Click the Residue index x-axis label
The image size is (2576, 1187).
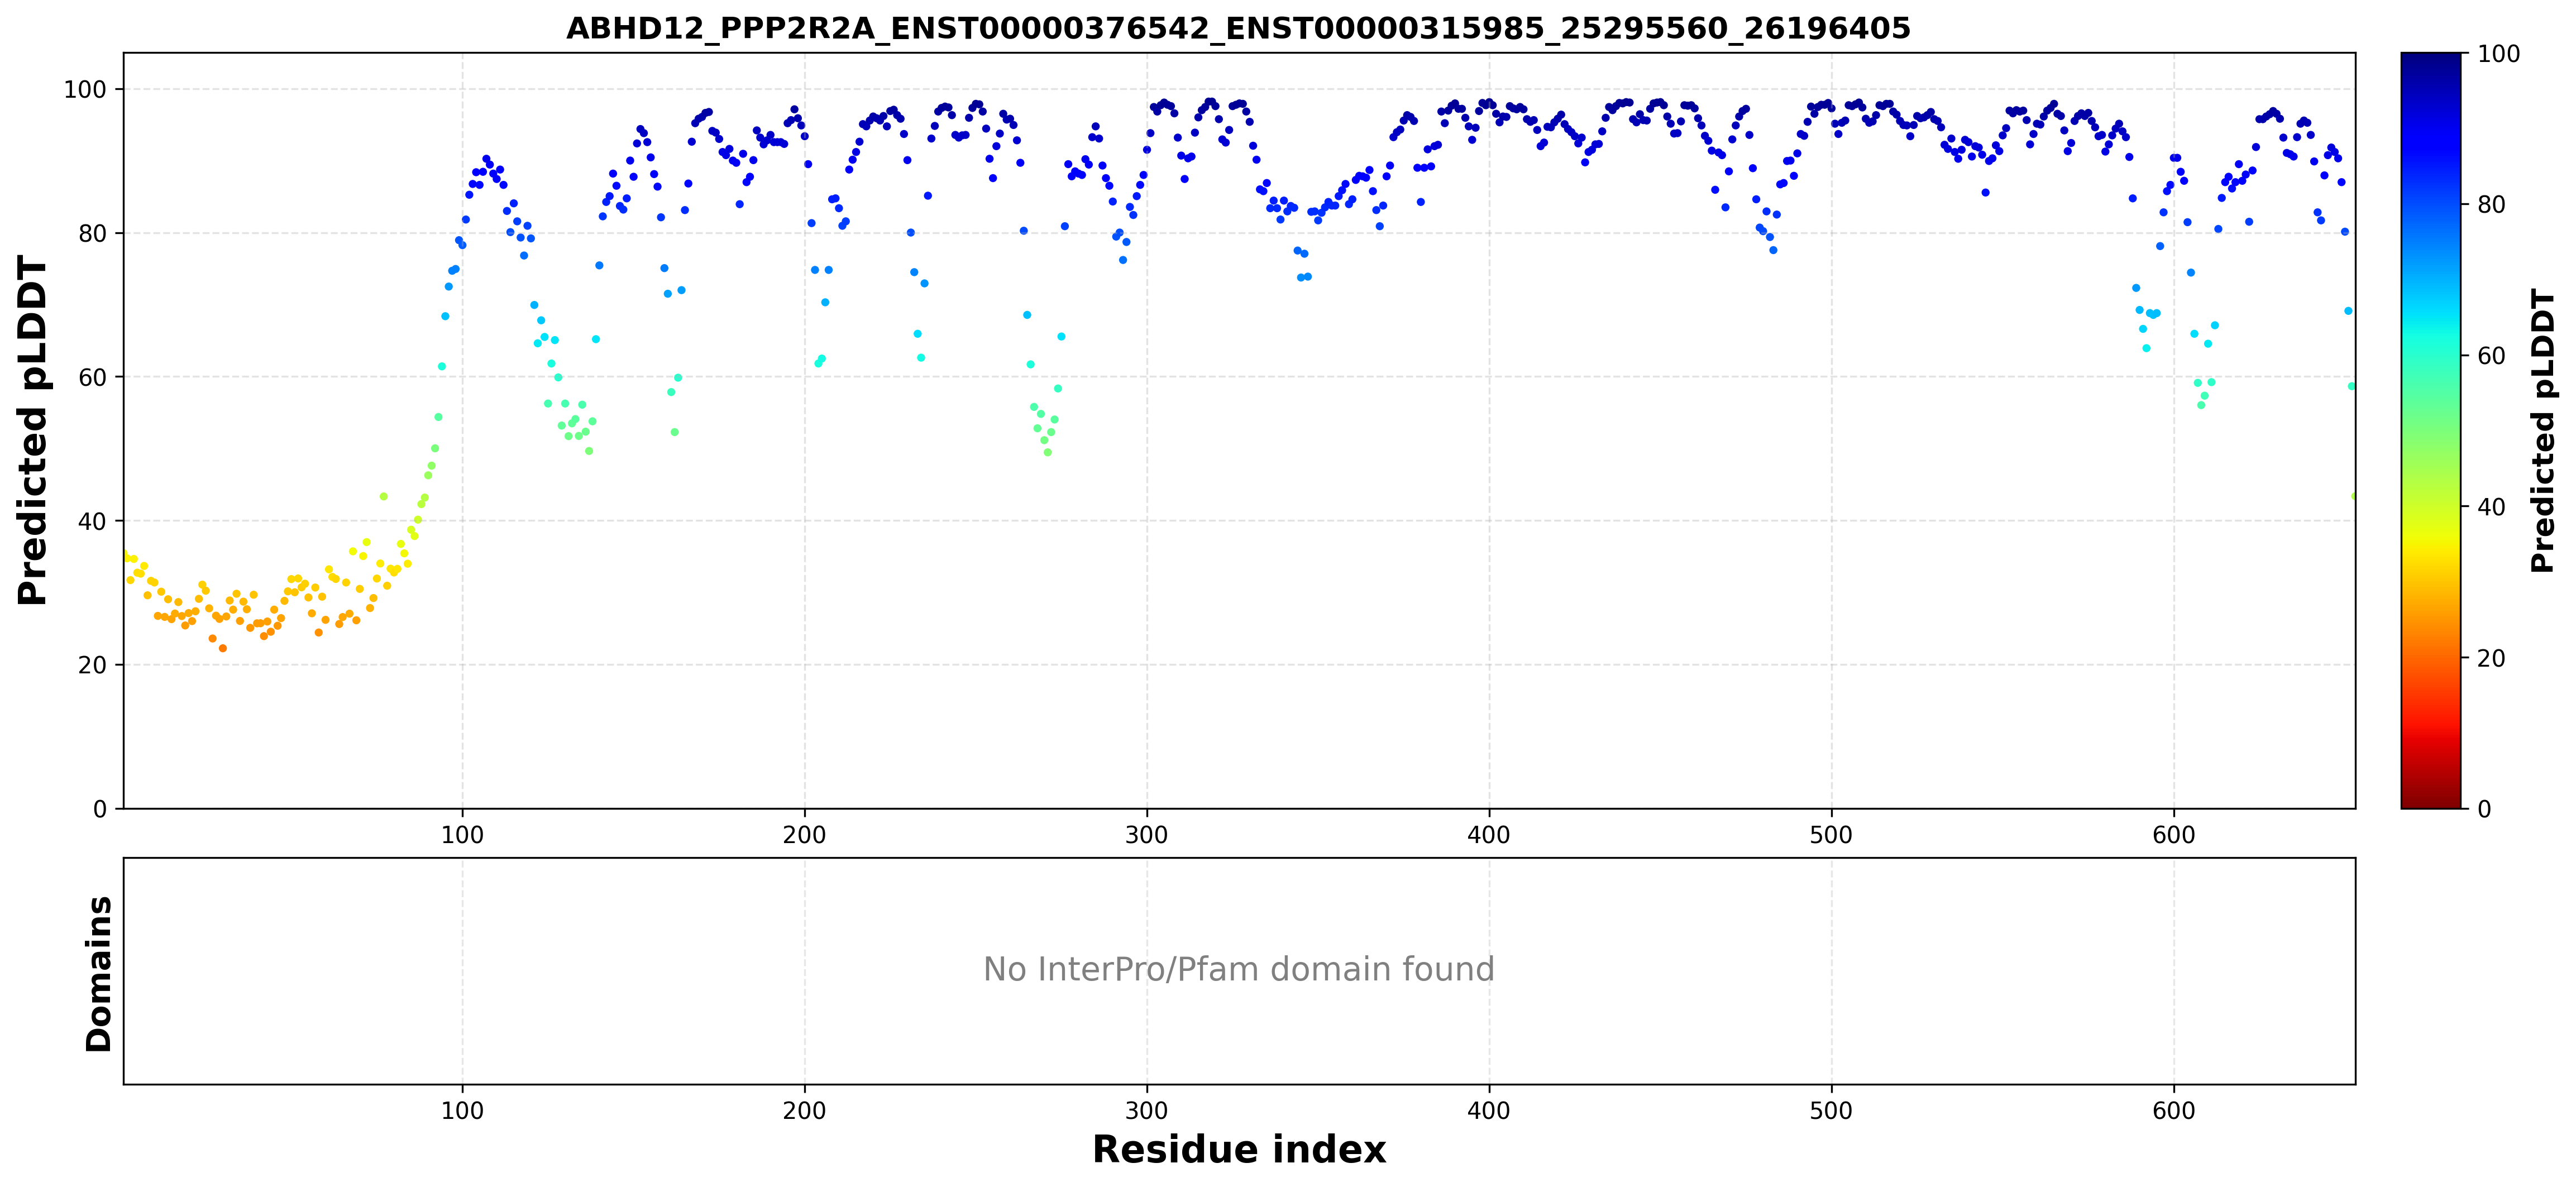pyautogui.click(x=1238, y=1150)
